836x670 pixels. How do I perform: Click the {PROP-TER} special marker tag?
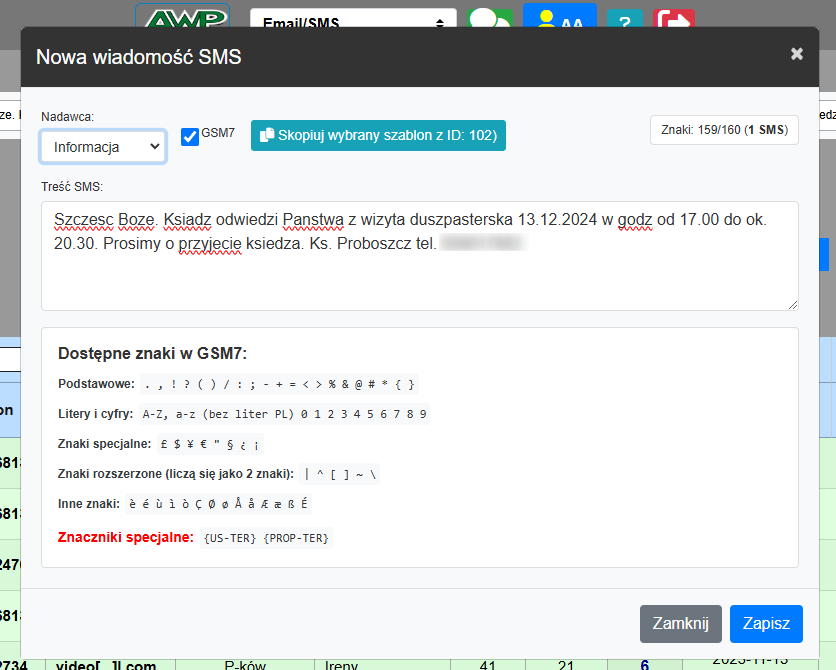pyautogui.click(x=296, y=538)
